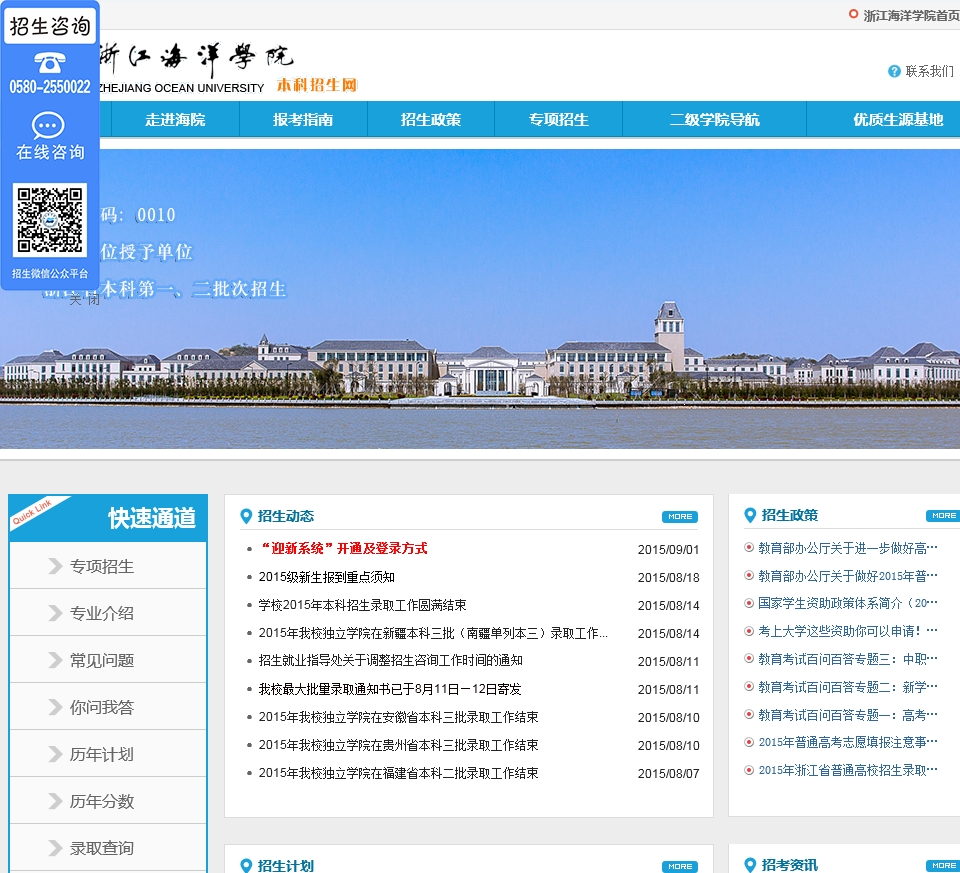Click the telephone icon in consultation widget
This screenshot has width=960, height=873.
click(49, 62)
